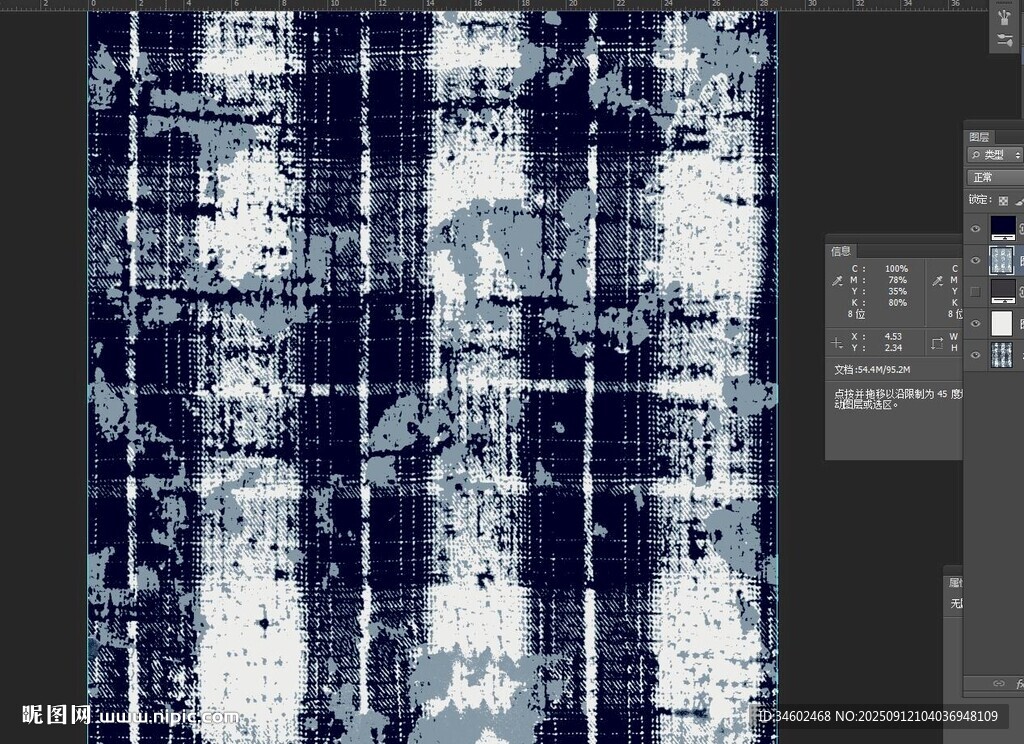Toggle visibility of the selected pattern layer
This screenshot has height=744, width=1024.
pyautogui.click(x=976, y=260)
